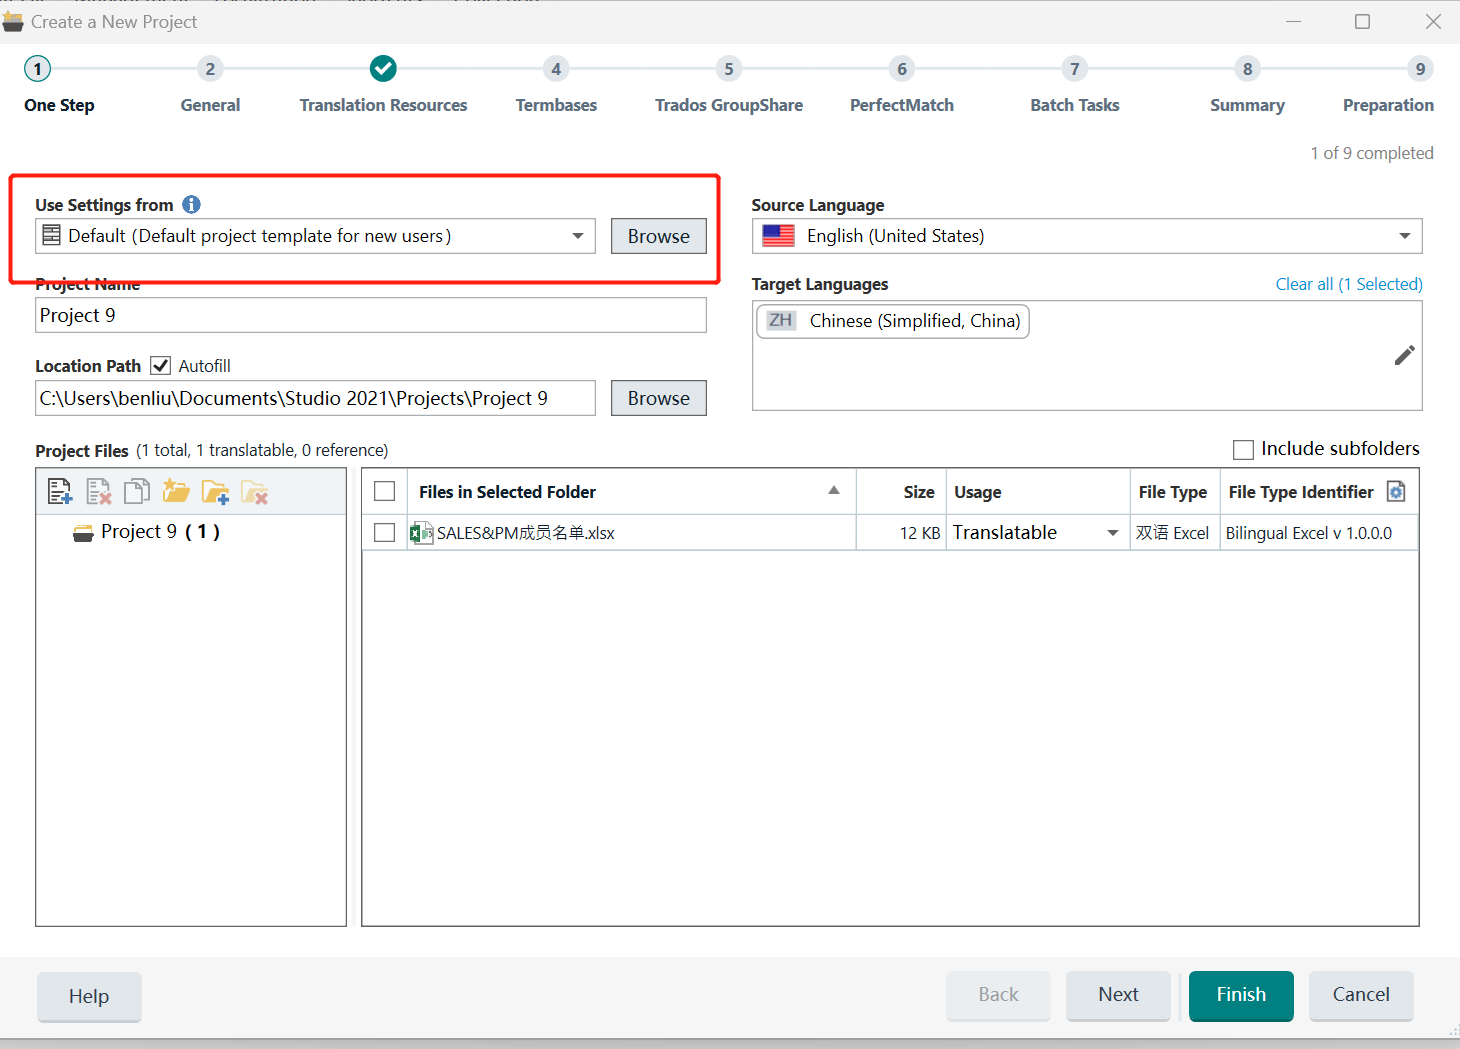Image resolution: width=1460 pixels, height=1049 pixels.
Task: Click the app icon in the title bar
Action: pyautogui.click(x=12, y=21)
